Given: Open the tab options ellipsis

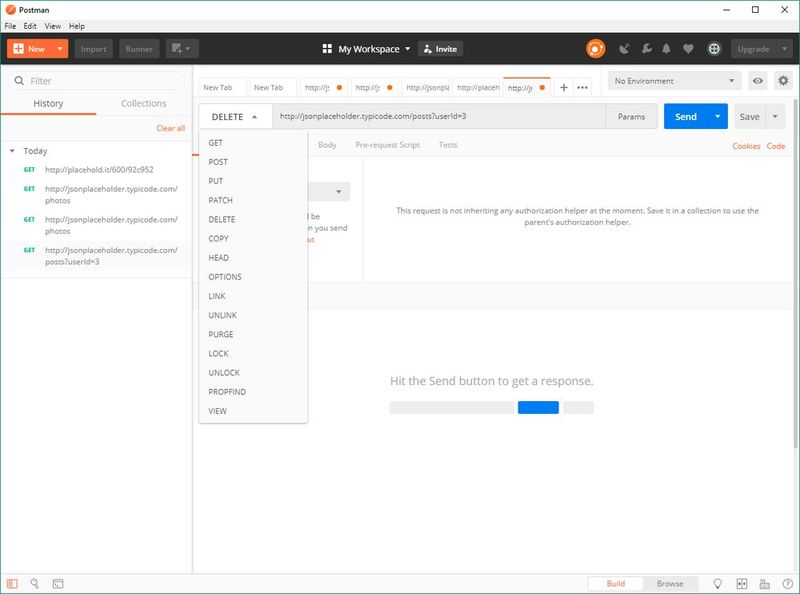Looking at the screenshot, I should (x=582, y=88).
